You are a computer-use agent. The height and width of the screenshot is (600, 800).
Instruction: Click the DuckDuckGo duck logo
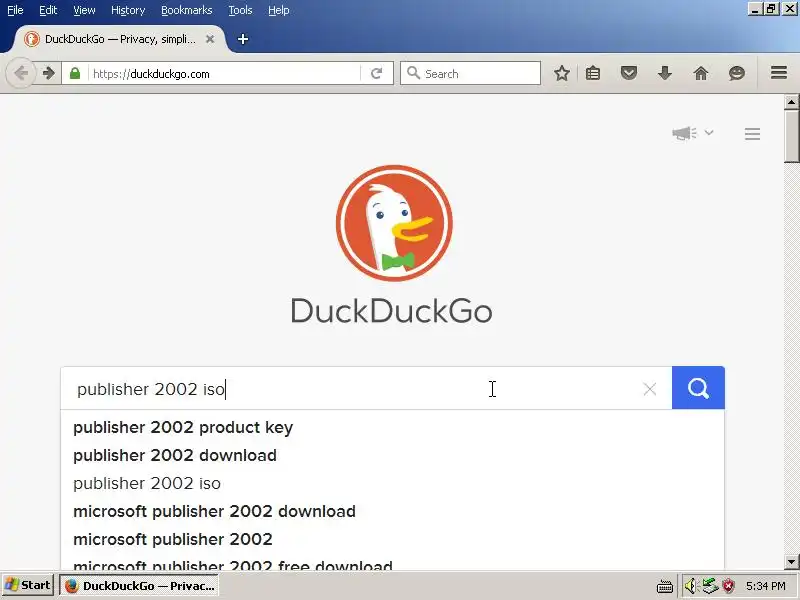click(x=394, y=223)
